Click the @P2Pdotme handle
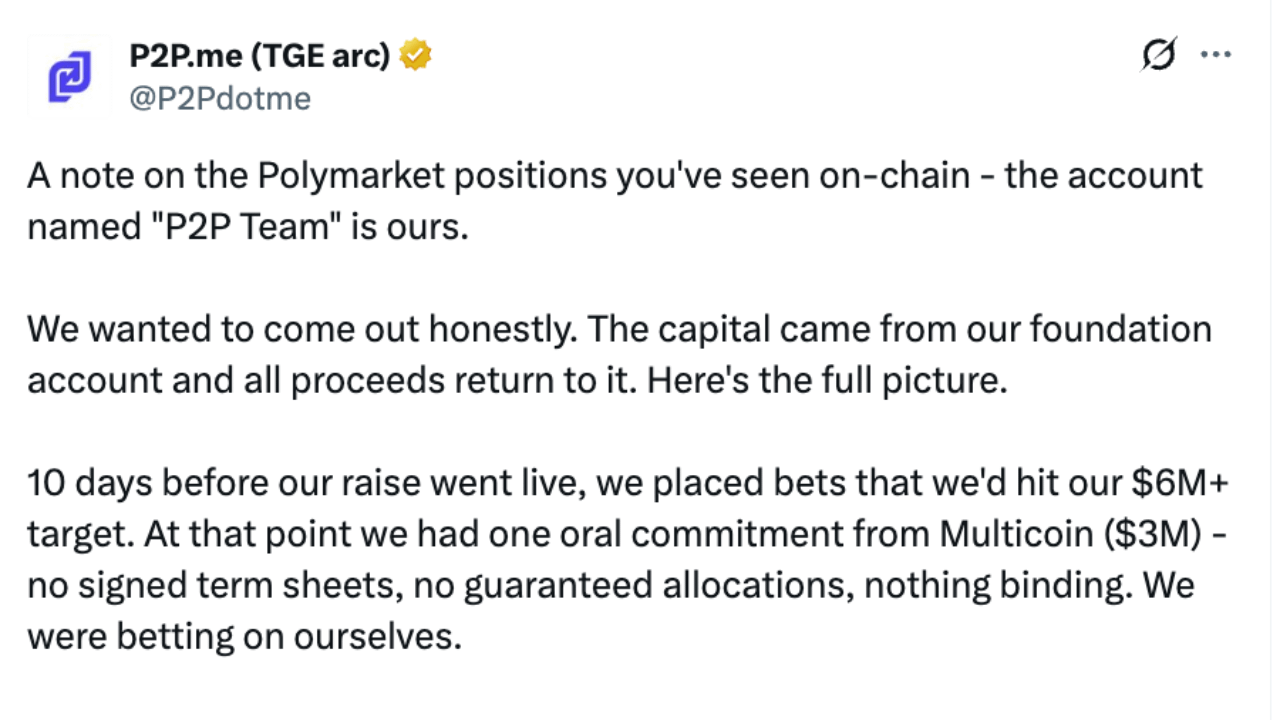Screen dimensions: 1280x720 pos(220,98)
